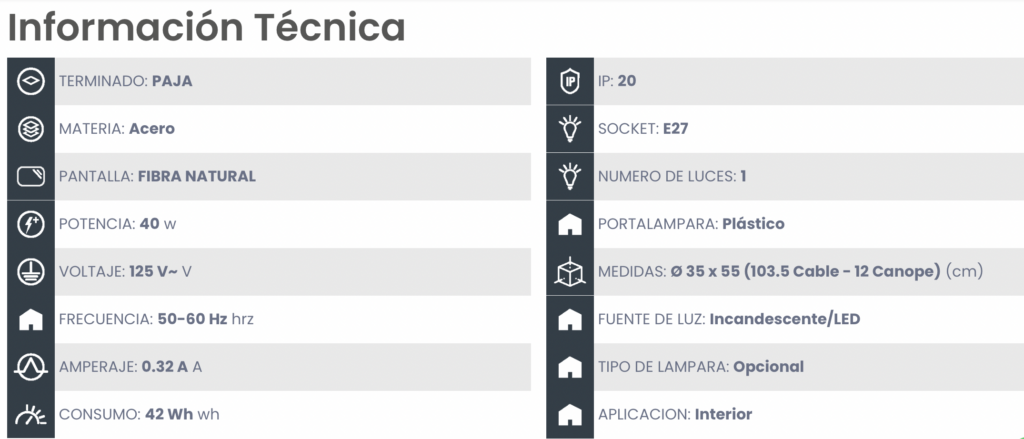Click the AMPERAJE wave meter icon

pyautogui.click(x=31, y=367)
